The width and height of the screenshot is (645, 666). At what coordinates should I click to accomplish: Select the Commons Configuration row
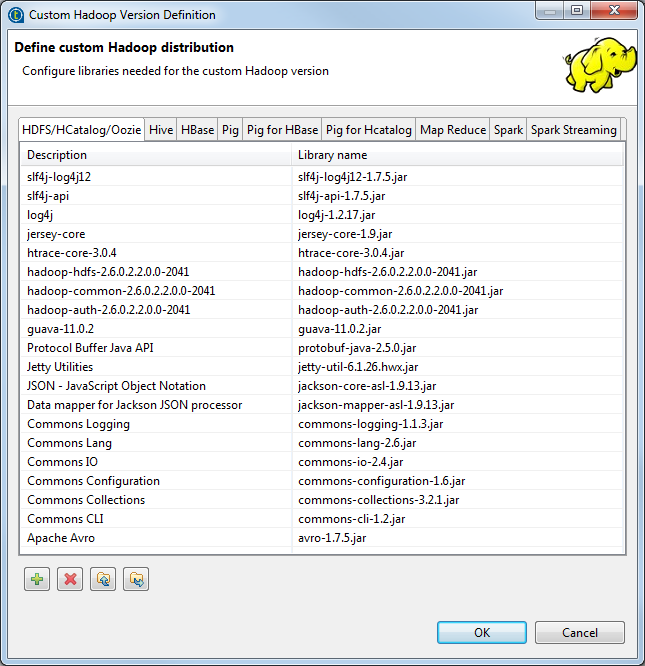[93, 481]
